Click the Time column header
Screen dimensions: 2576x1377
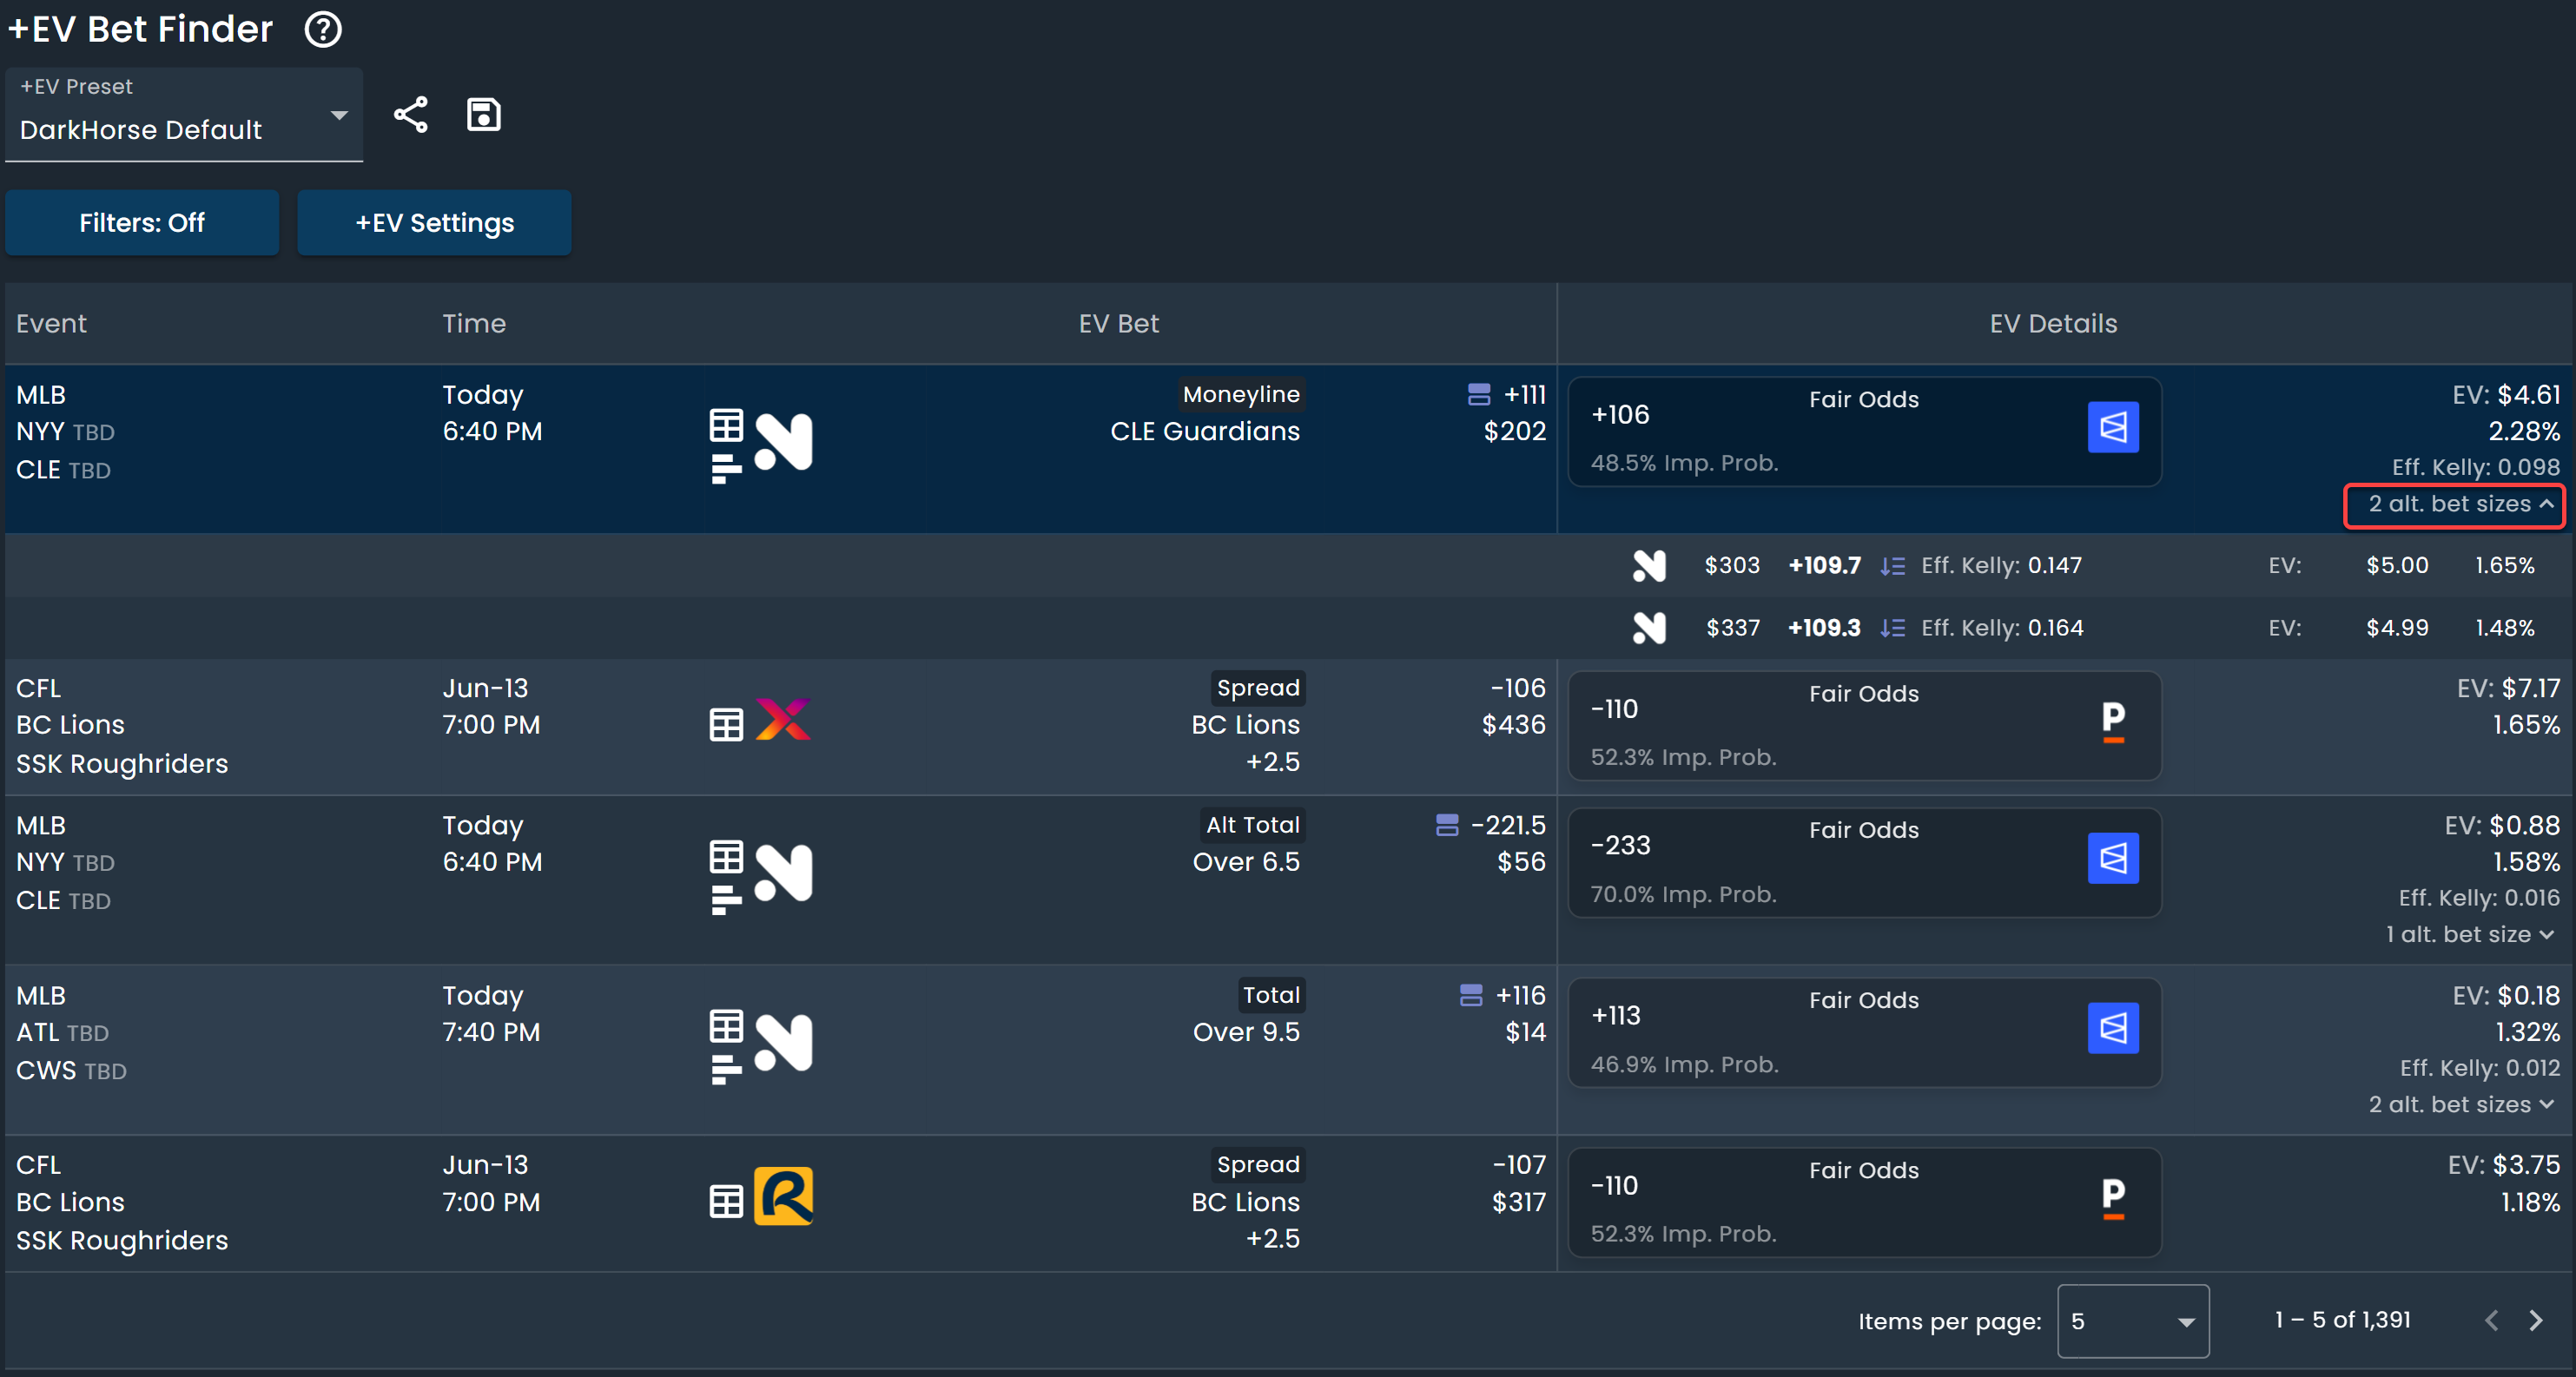coord(474,324)
